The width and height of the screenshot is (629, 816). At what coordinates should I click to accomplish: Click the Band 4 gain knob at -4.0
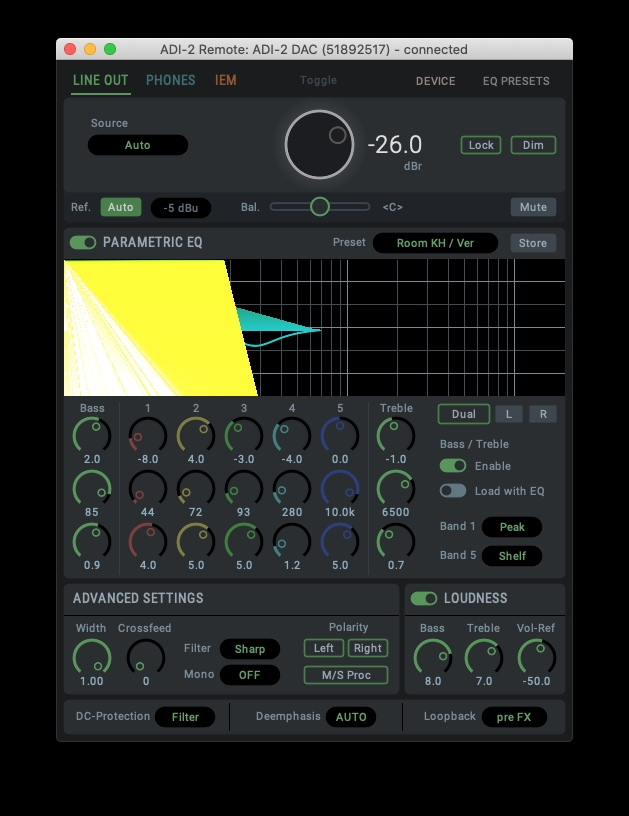click(292, 435)
